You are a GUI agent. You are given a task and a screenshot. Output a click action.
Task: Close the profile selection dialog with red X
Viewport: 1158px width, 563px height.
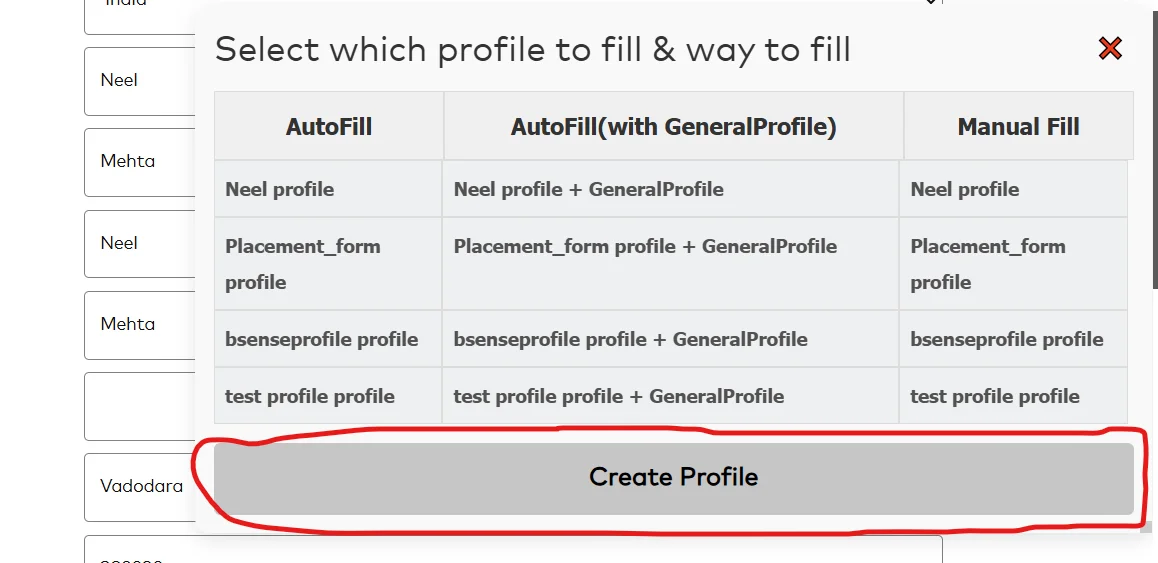1110,48
